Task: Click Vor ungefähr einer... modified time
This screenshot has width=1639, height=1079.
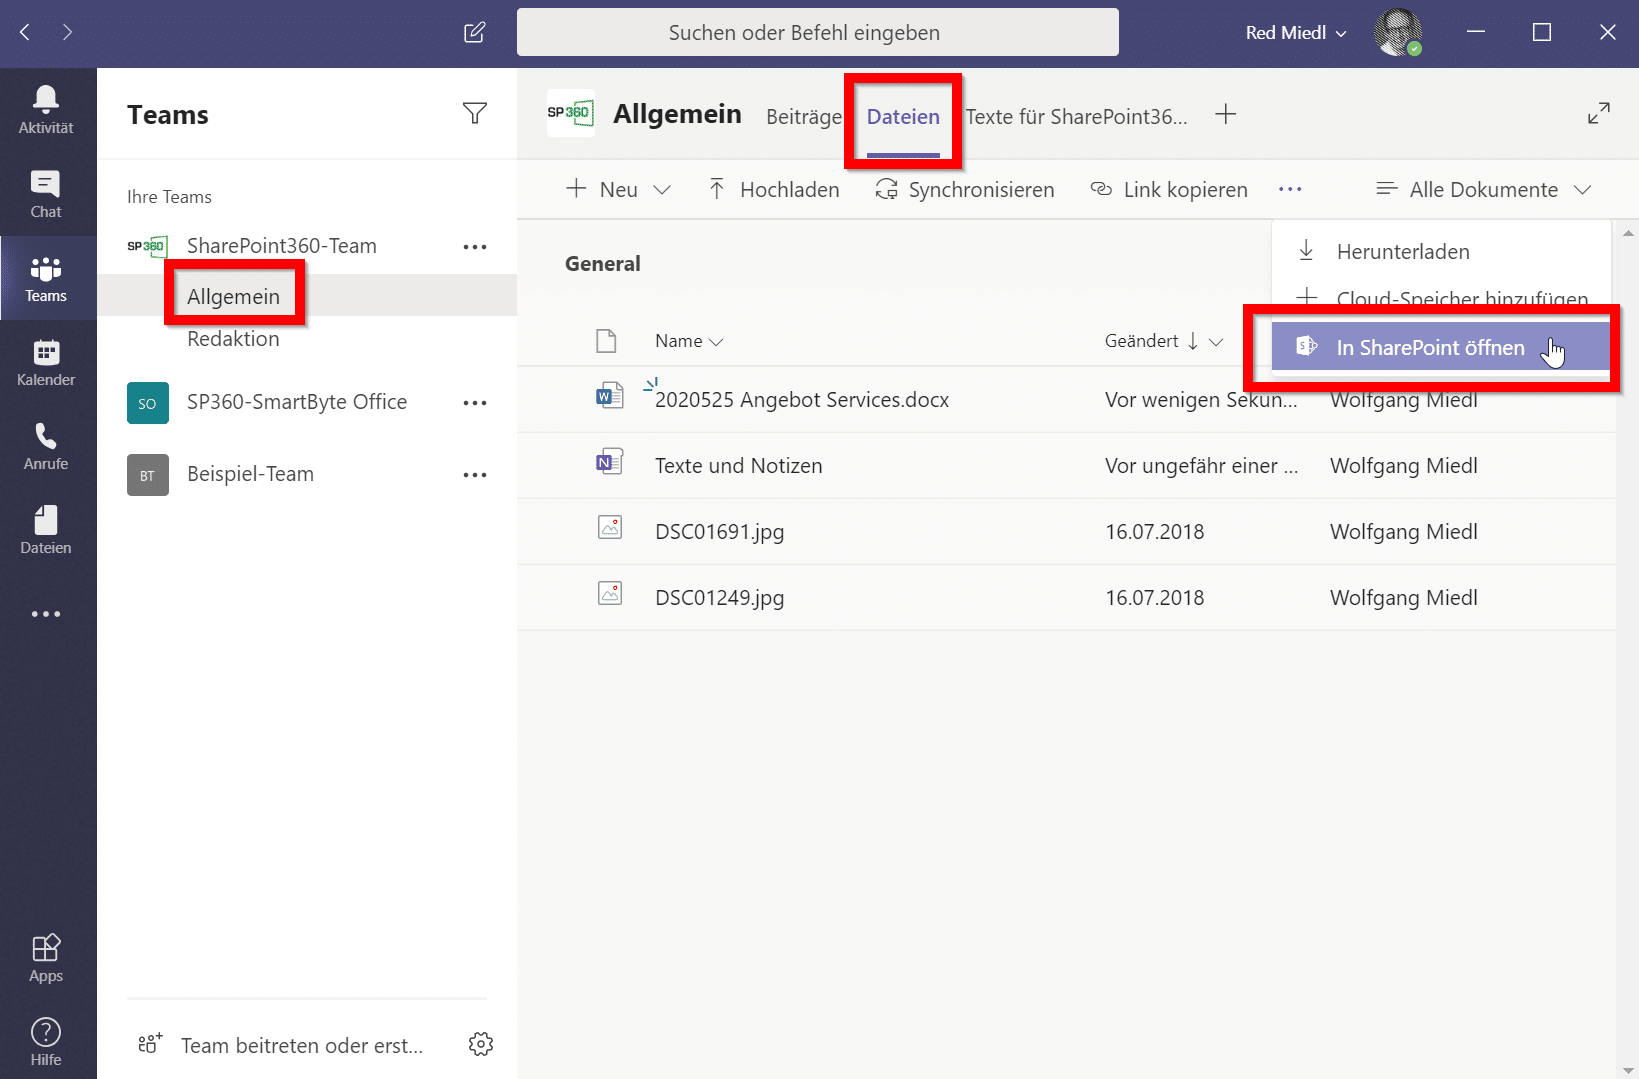Action: pyautogui.click(x=1201, y=466)
